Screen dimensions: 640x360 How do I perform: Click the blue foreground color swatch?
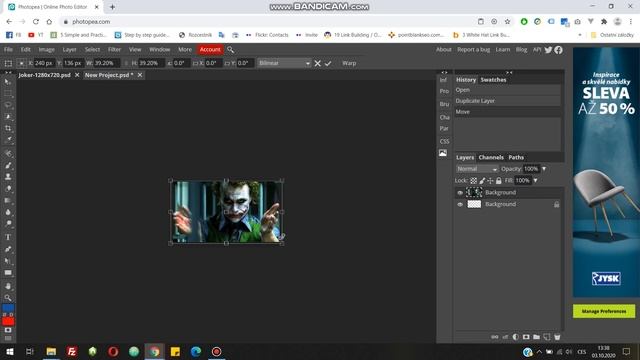click(x=8, y=308)
